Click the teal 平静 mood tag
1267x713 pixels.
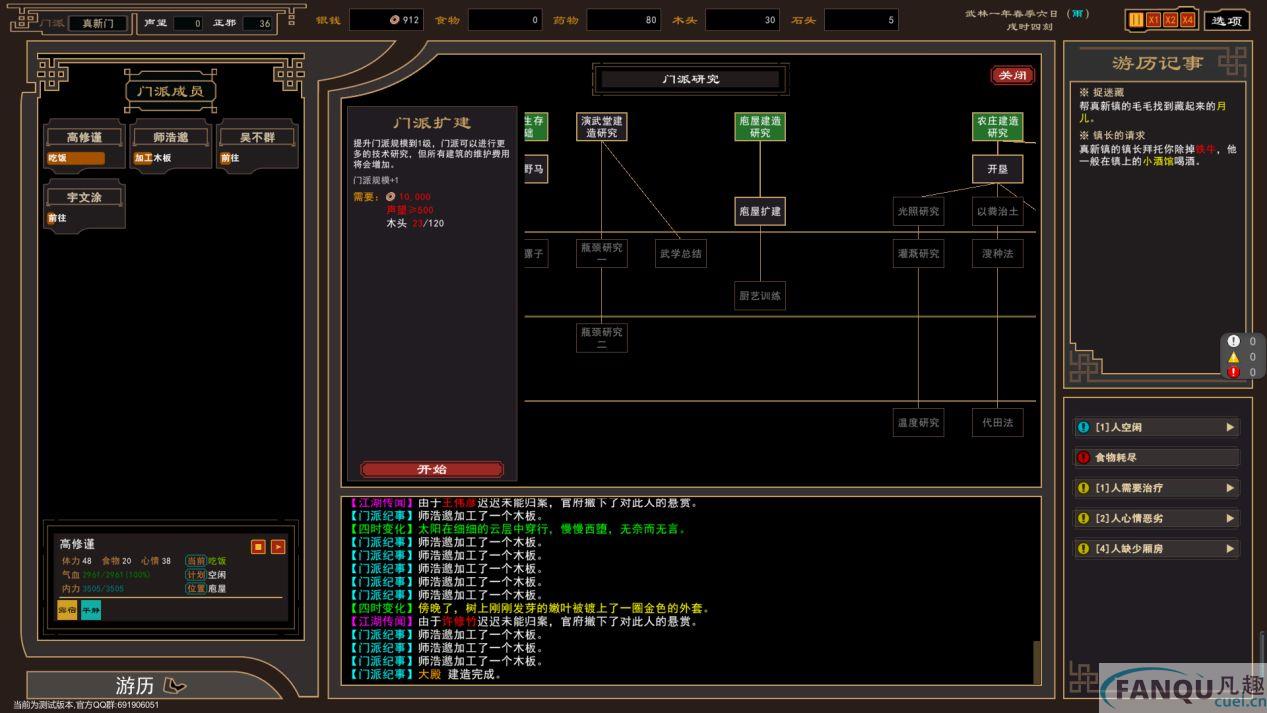point(91,610)
